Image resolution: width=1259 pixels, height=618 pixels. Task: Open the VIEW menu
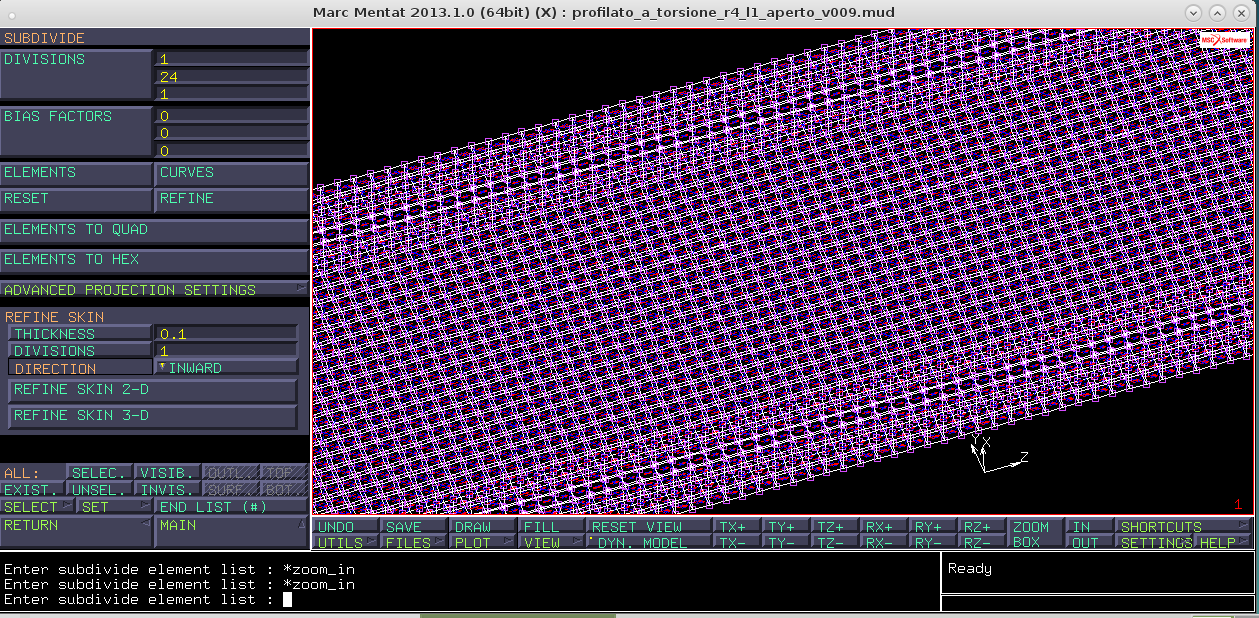[x=551, y=542]
